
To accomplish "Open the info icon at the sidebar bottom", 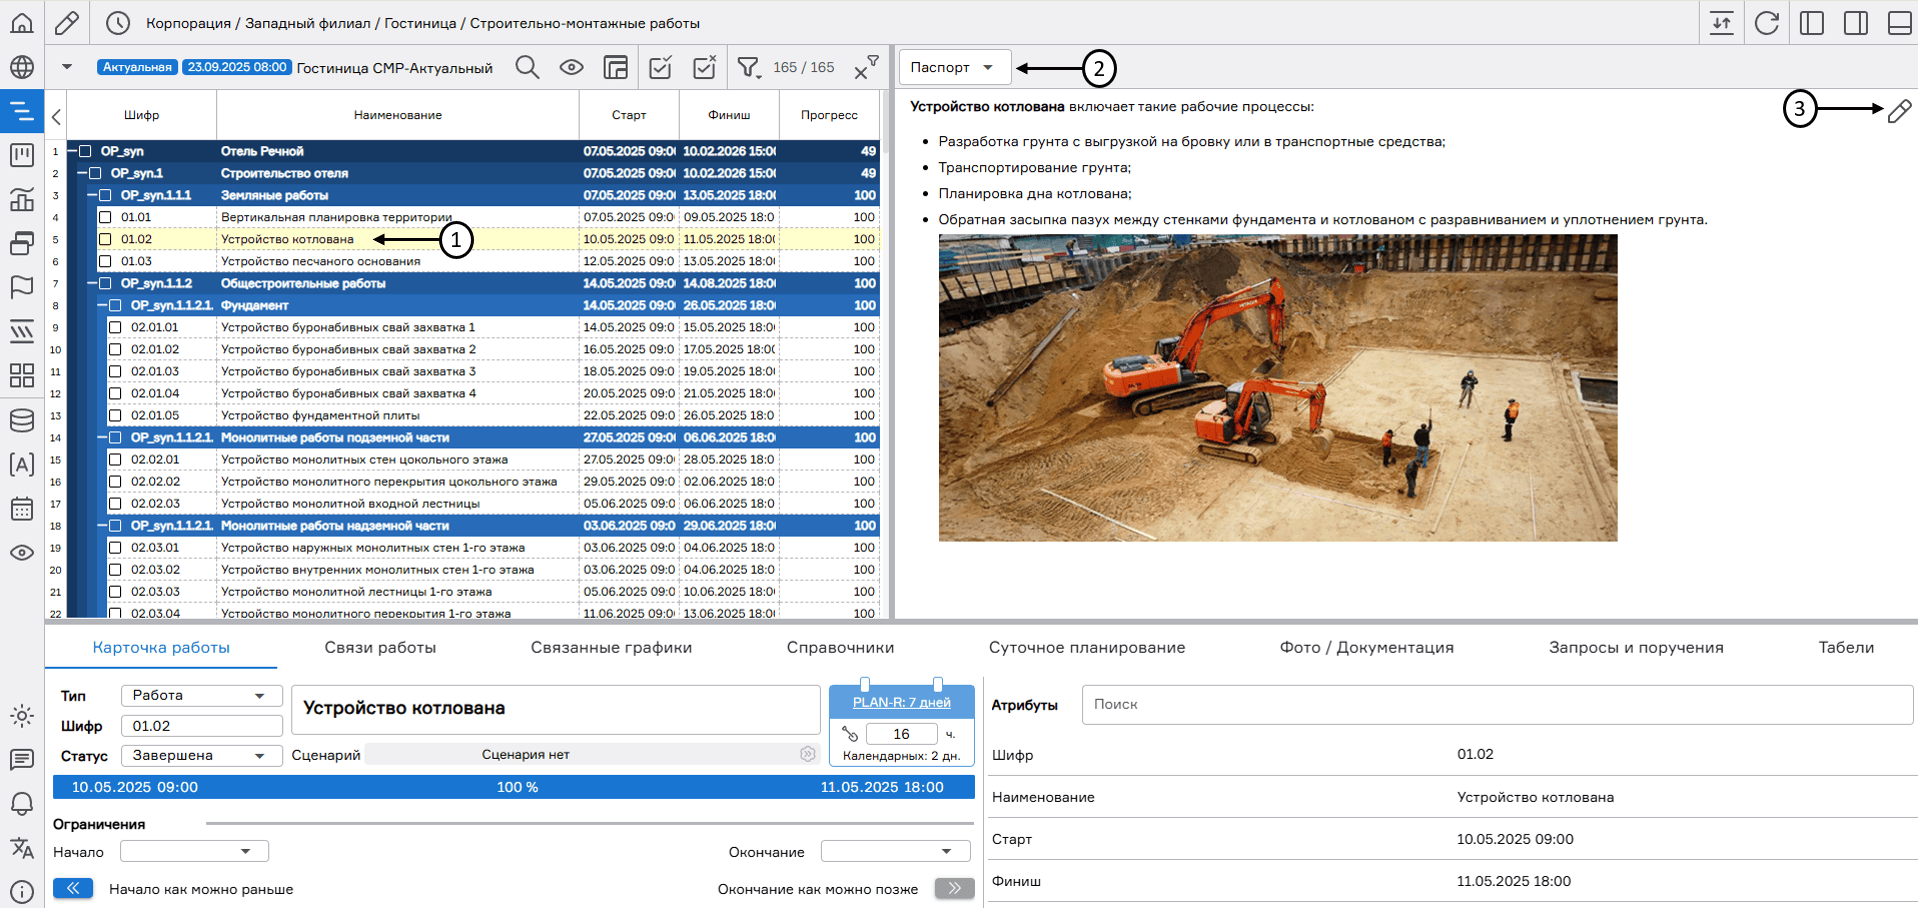I will pos(22,891).
